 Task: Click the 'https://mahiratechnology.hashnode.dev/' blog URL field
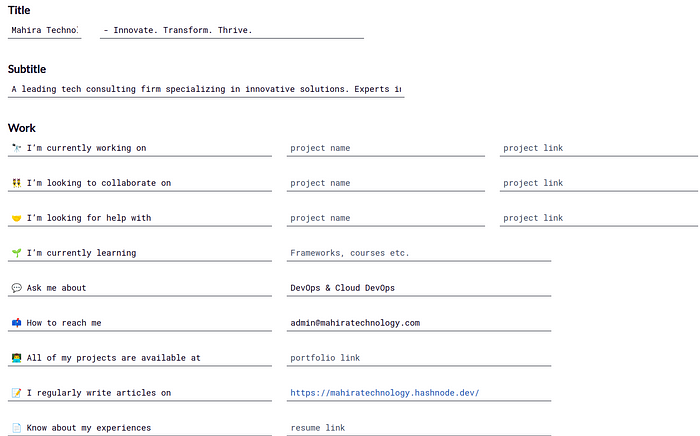click(x=419, y=393)
